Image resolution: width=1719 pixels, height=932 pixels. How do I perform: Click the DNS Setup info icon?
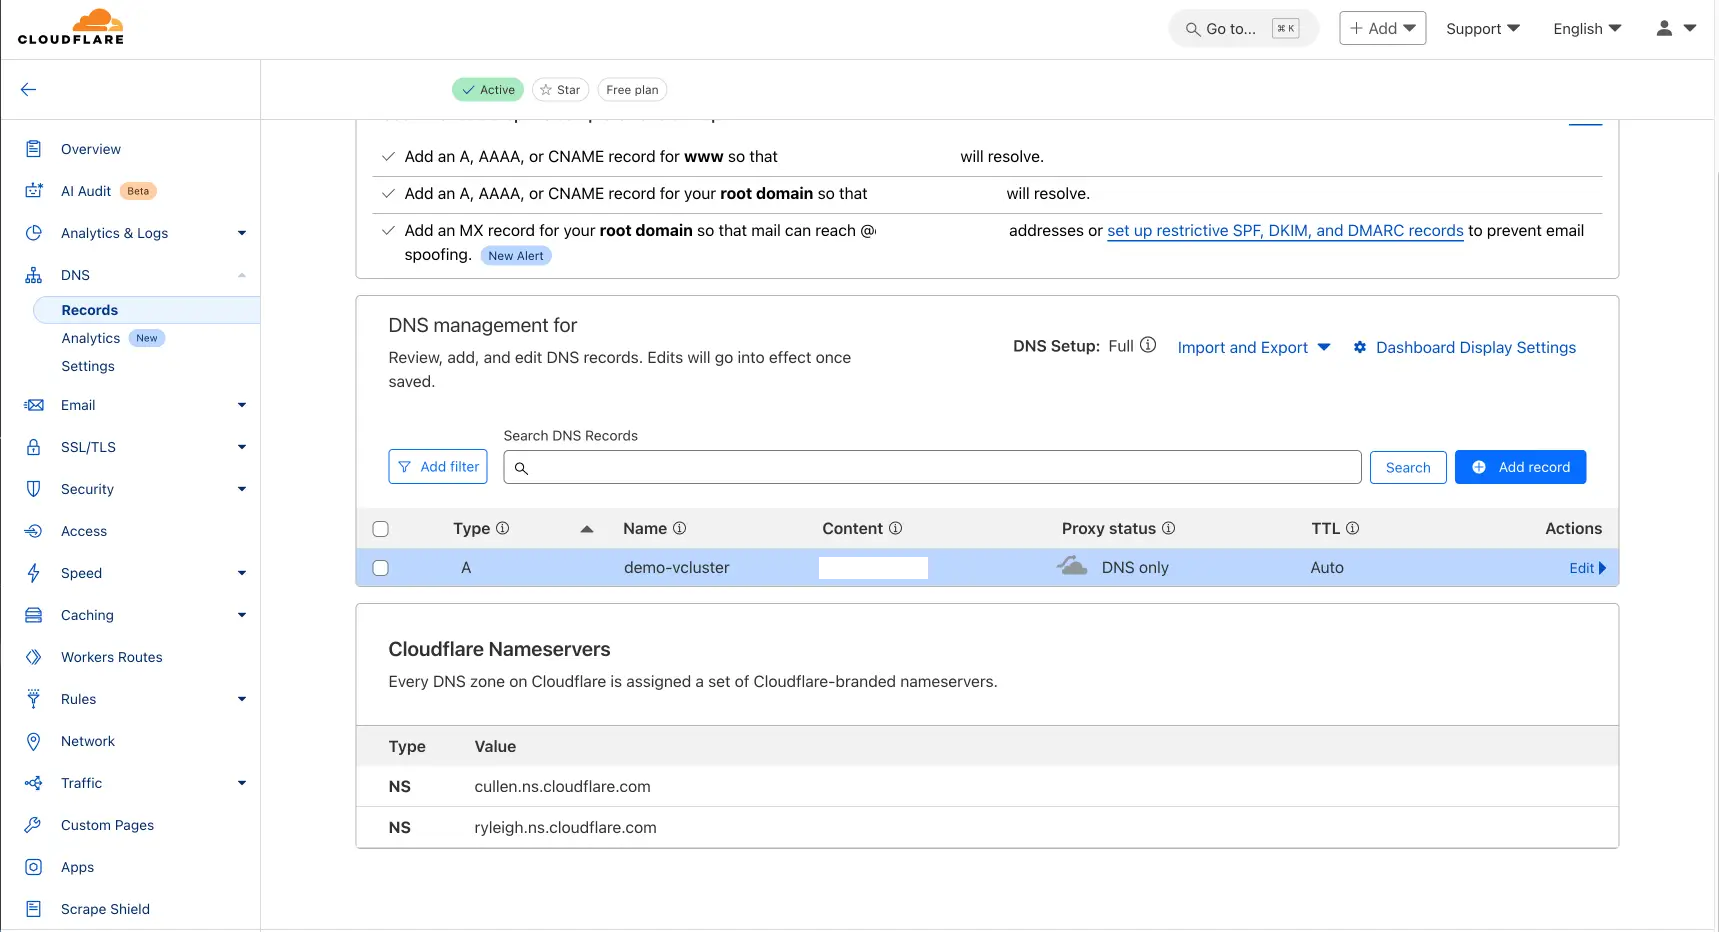(x=1148, y=345)
